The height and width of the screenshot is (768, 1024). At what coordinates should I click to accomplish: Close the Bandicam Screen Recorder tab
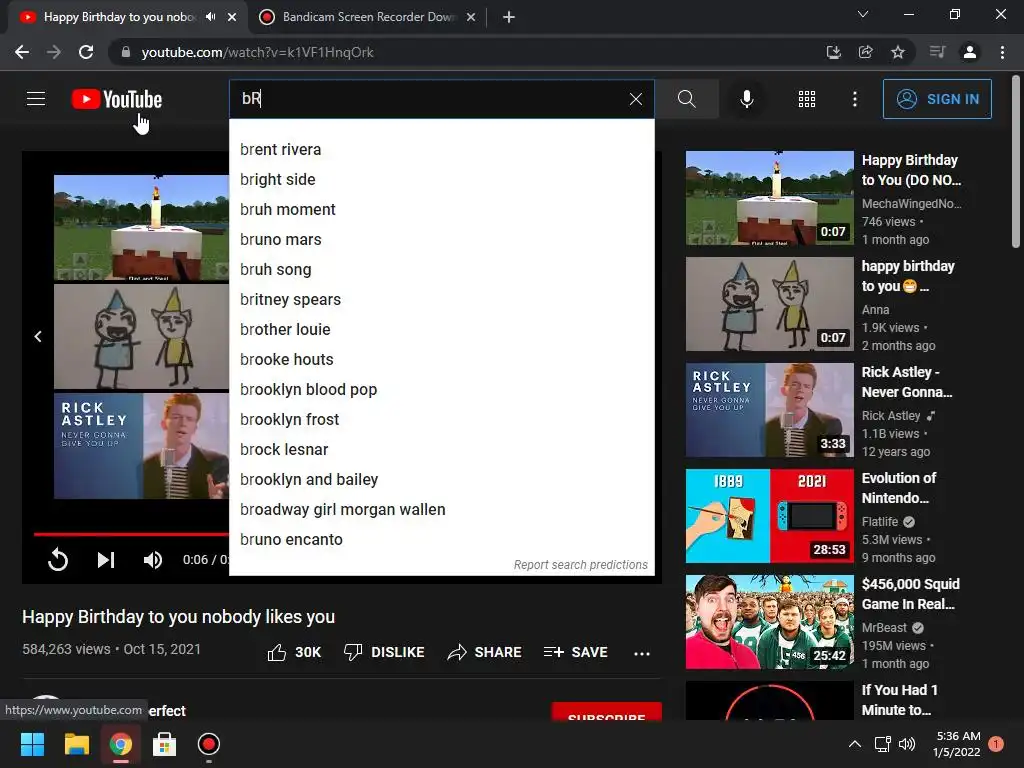click(471, 17)
